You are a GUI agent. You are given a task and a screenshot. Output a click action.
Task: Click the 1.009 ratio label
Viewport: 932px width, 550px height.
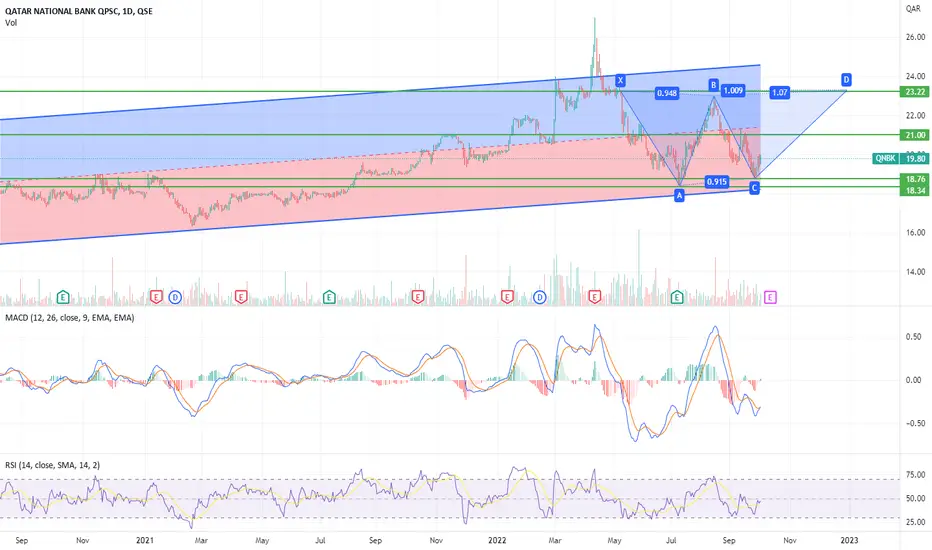tap(733, 90)
